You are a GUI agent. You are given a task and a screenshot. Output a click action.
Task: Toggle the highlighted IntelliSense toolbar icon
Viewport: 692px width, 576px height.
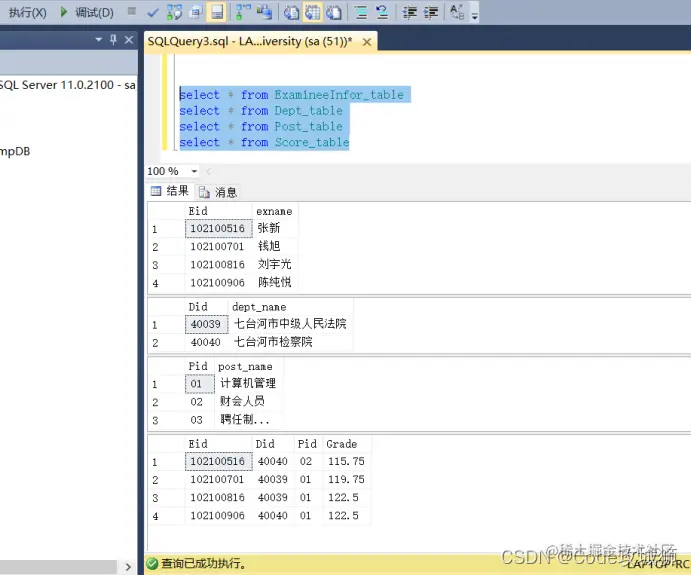[217, 12]
